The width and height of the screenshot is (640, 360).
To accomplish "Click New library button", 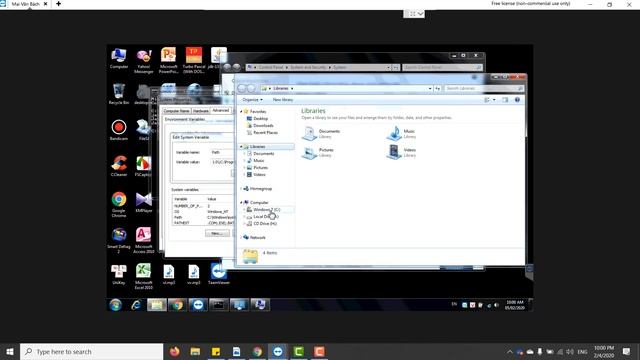I will 282,100.
